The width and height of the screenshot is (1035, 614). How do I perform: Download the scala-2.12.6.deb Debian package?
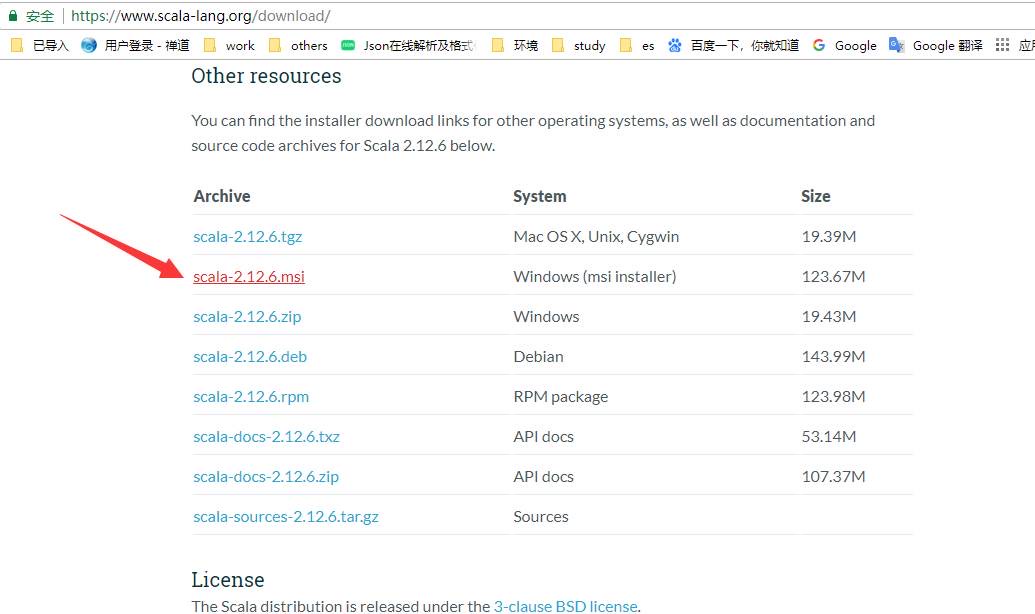250,356
